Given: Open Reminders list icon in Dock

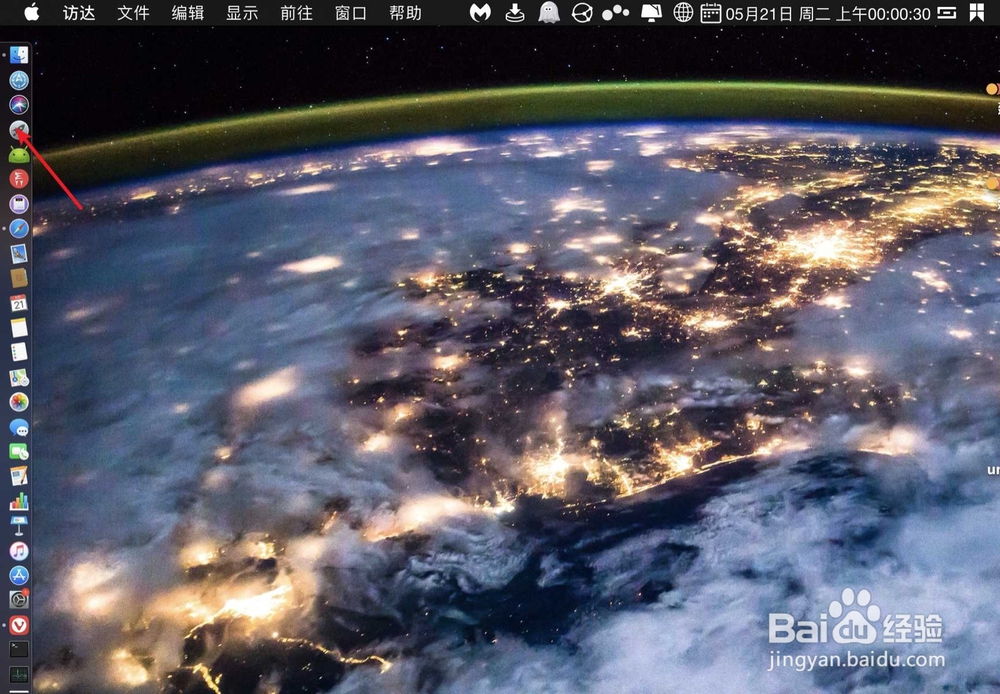Looking at the screenshot, I should pos(19,352).
